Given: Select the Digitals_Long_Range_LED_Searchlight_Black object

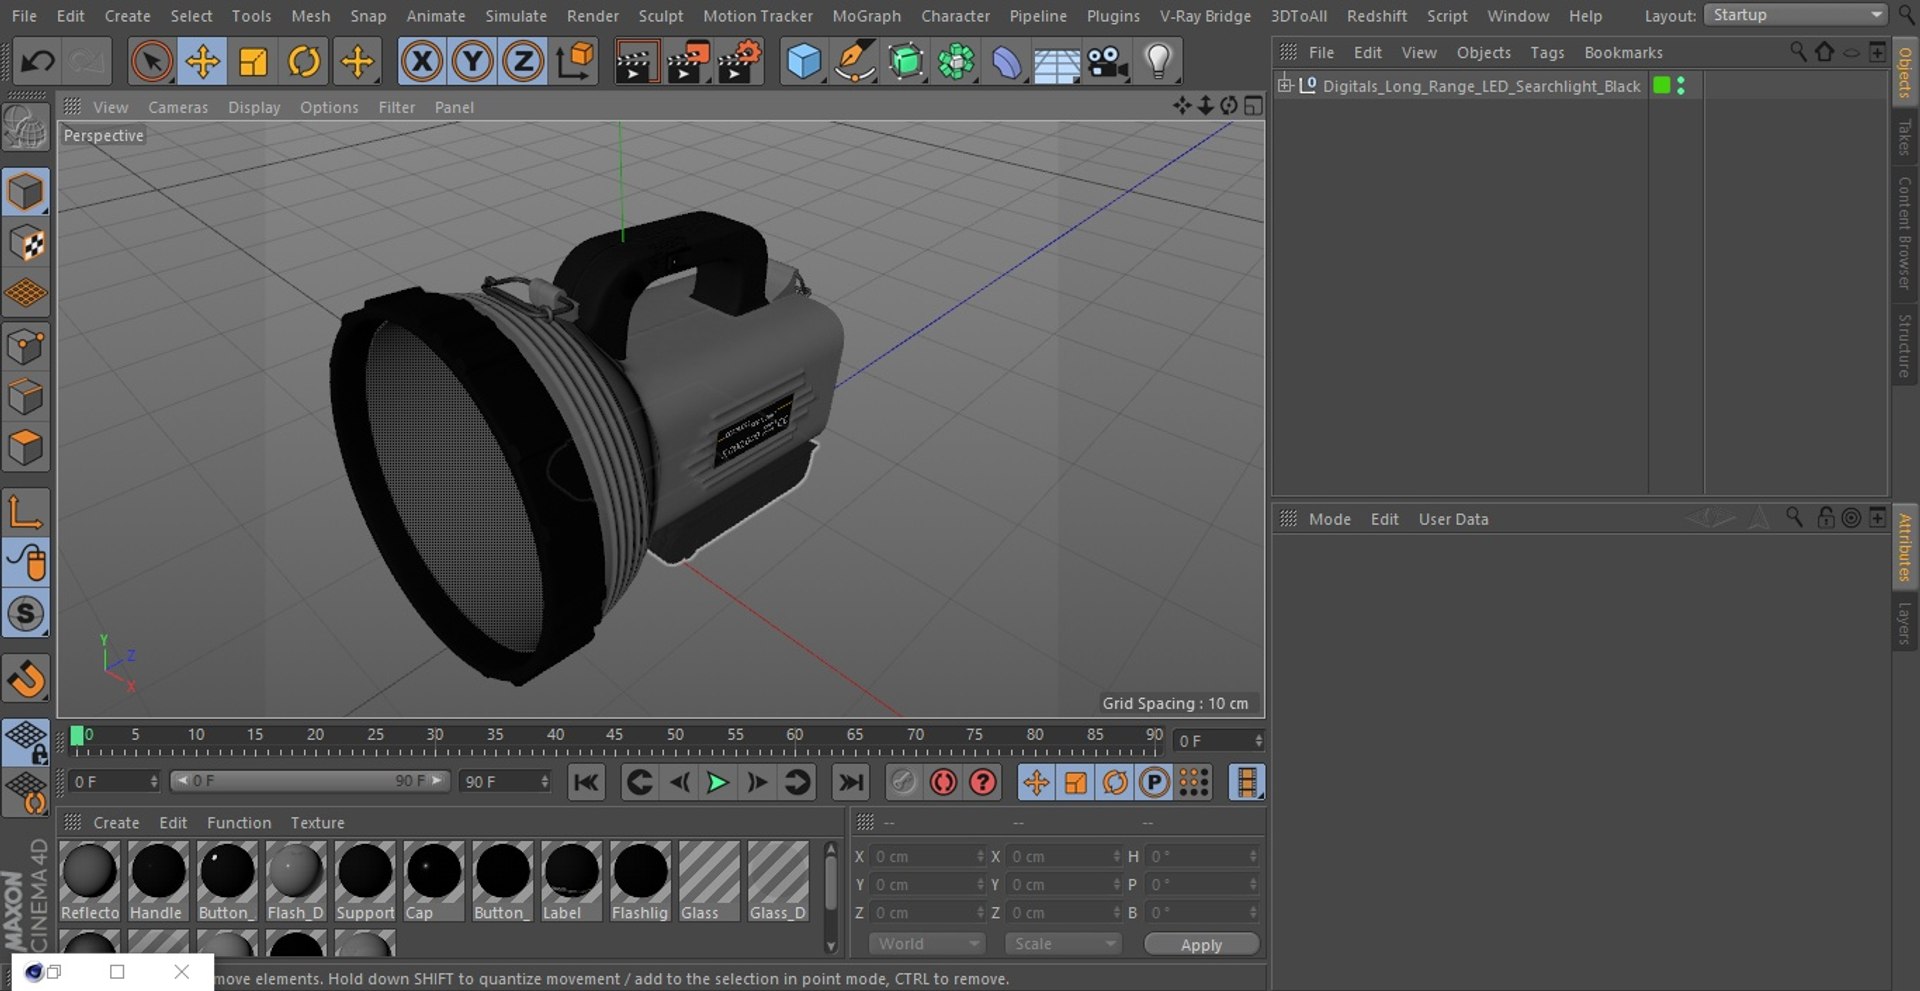Looking at the screenshot, I should click(1481, 86).
